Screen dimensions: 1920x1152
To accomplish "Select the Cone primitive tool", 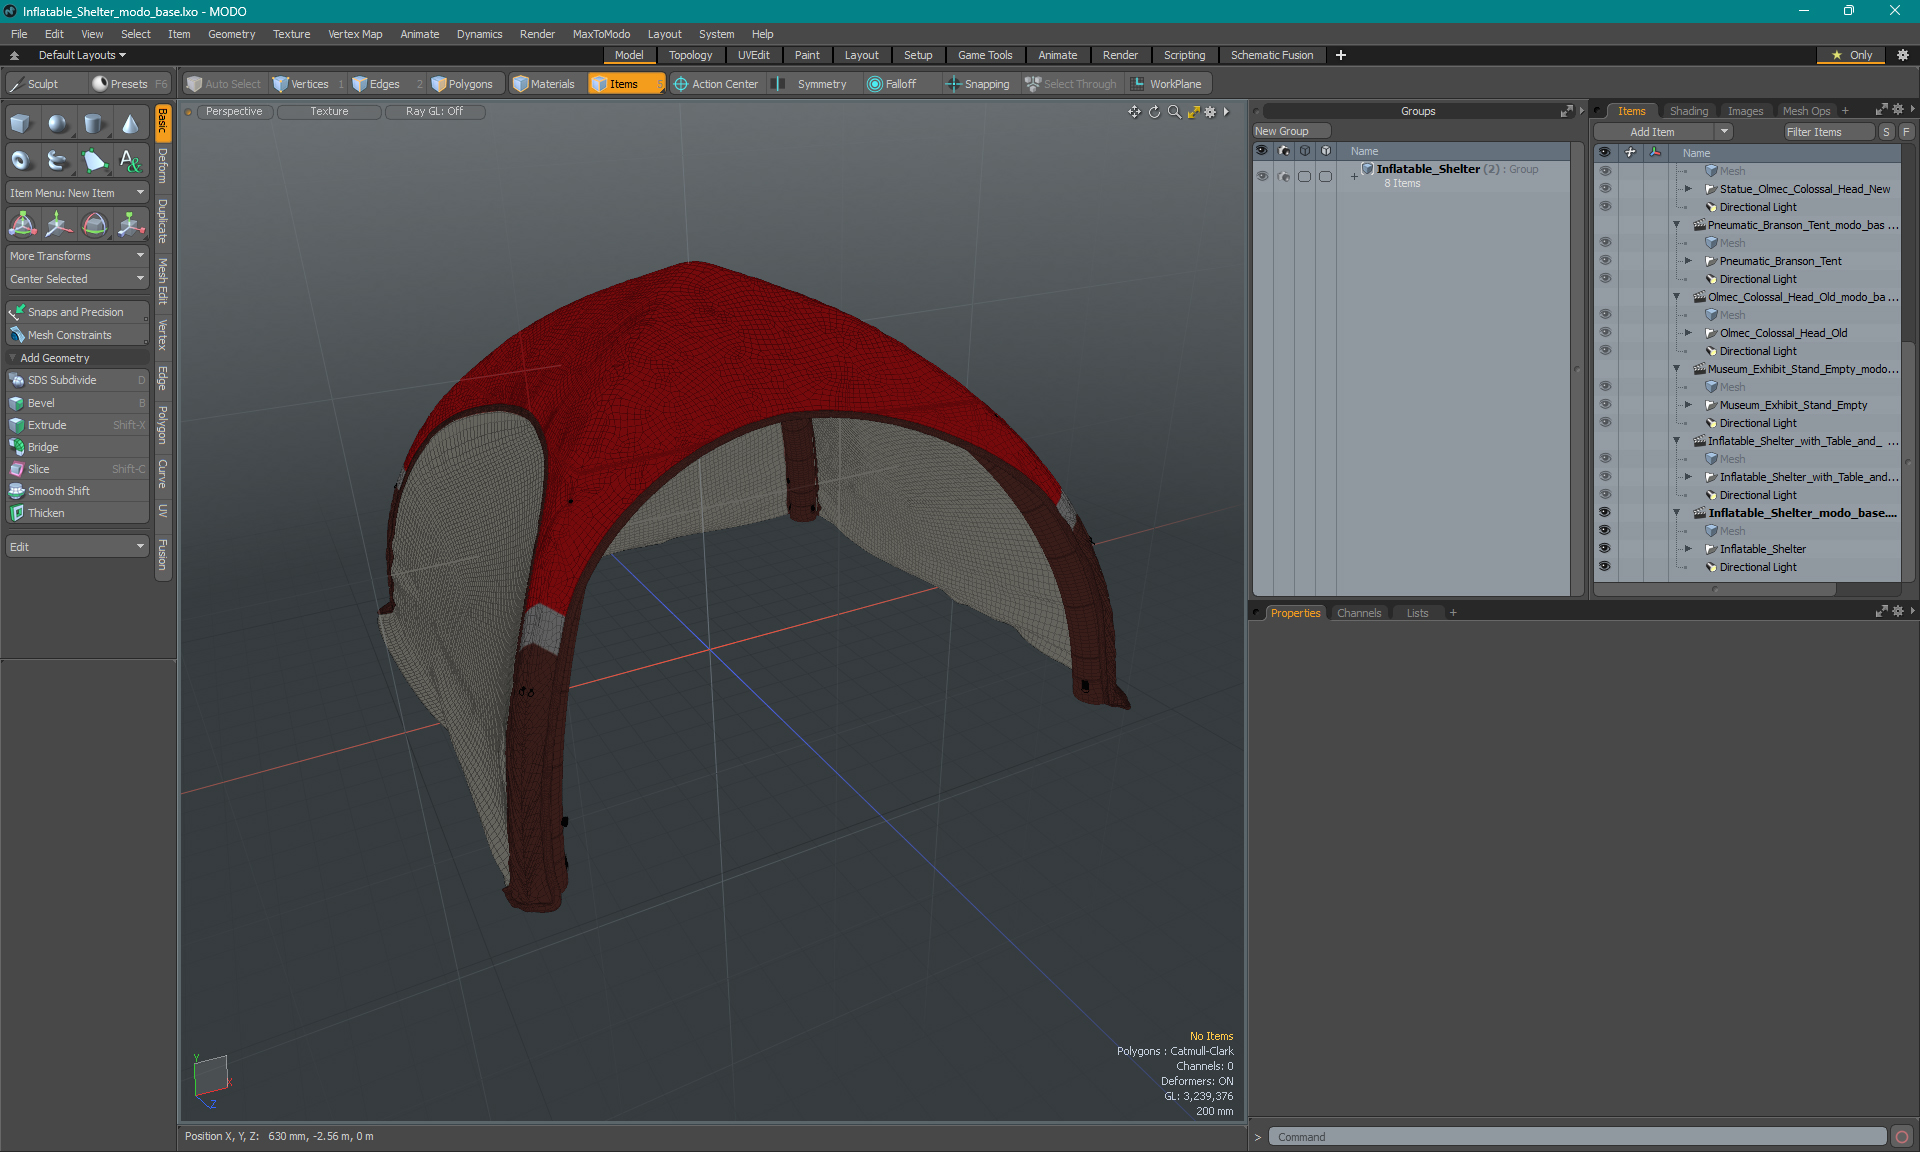I will [130, 124].
